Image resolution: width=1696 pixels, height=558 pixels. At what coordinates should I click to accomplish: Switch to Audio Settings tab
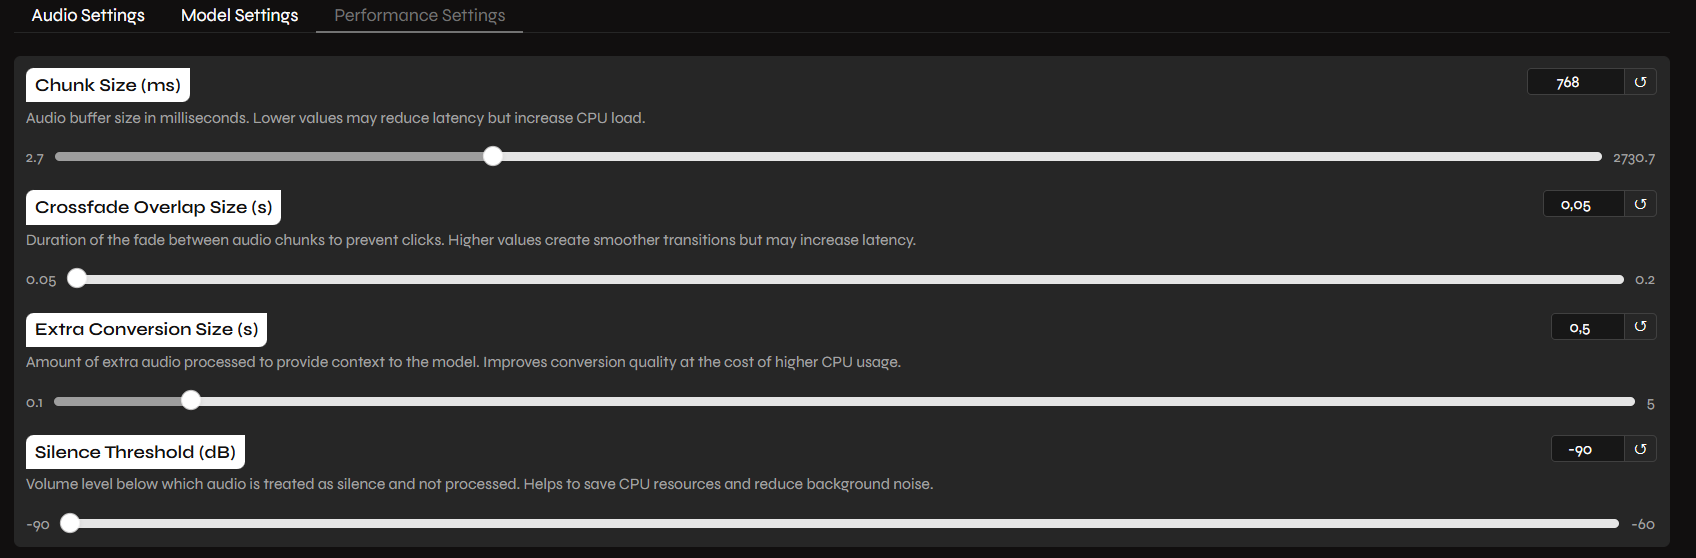(x=88, y=16)
